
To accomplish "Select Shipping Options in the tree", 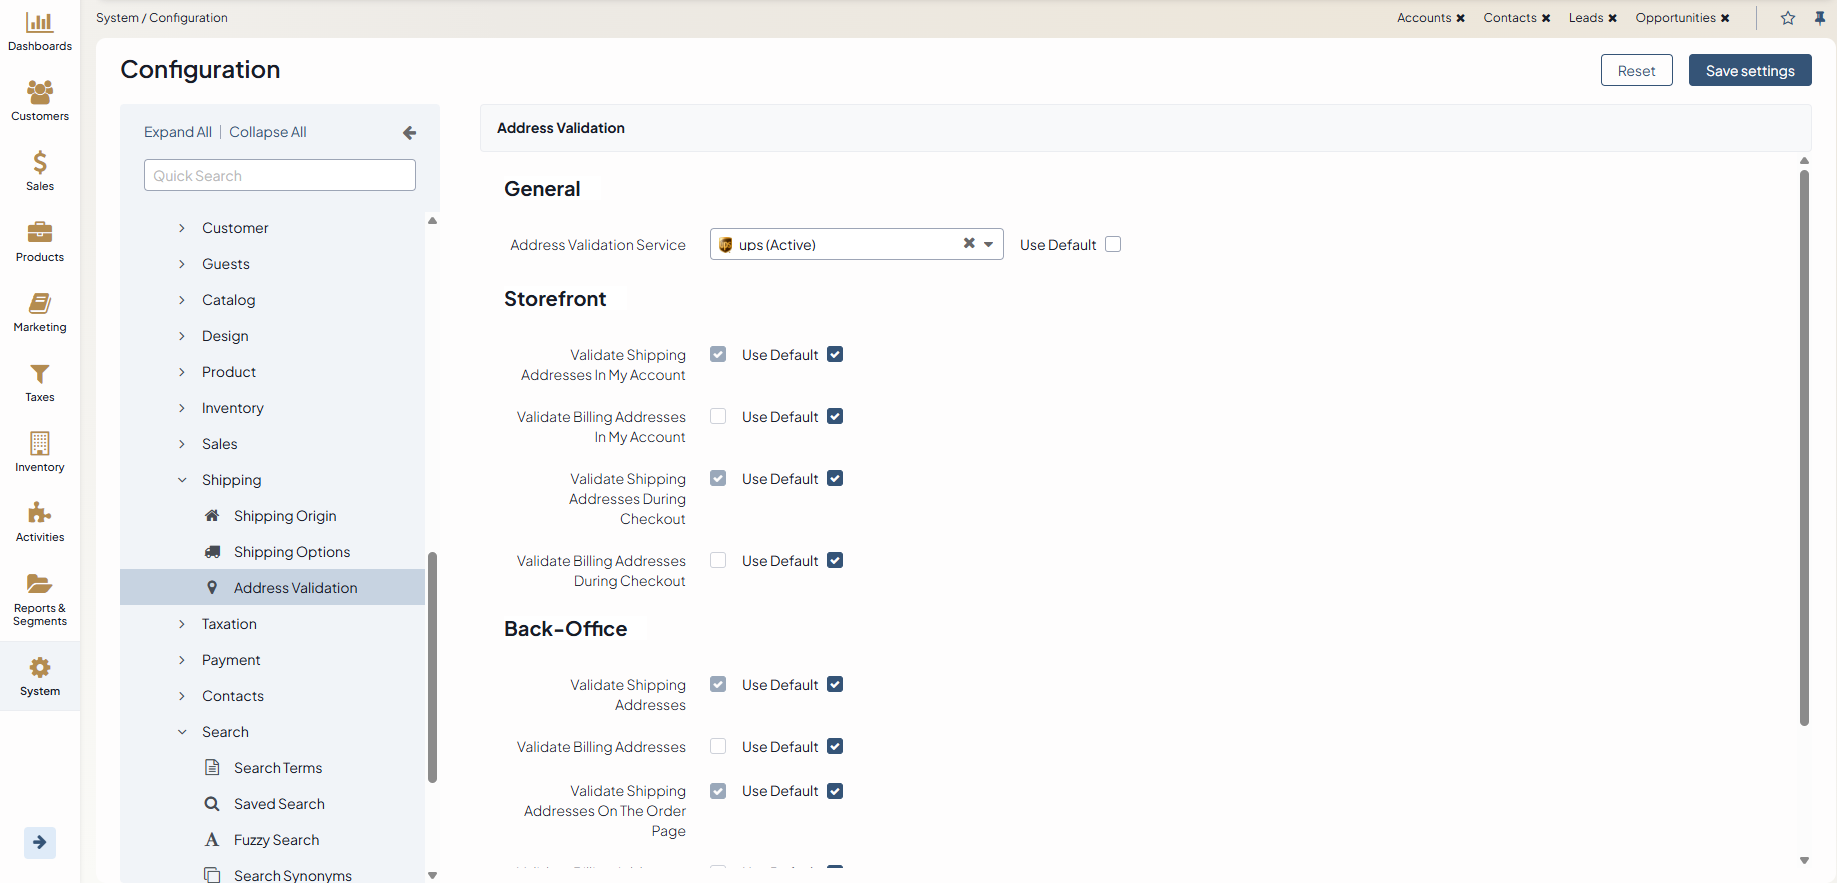I will click(x=291, y=552).
